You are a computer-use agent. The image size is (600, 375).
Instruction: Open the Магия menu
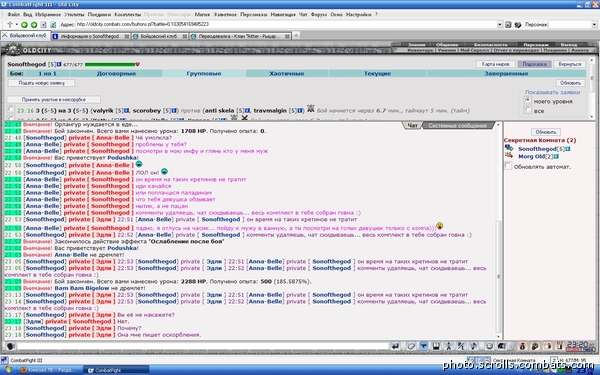coord(202,14)
